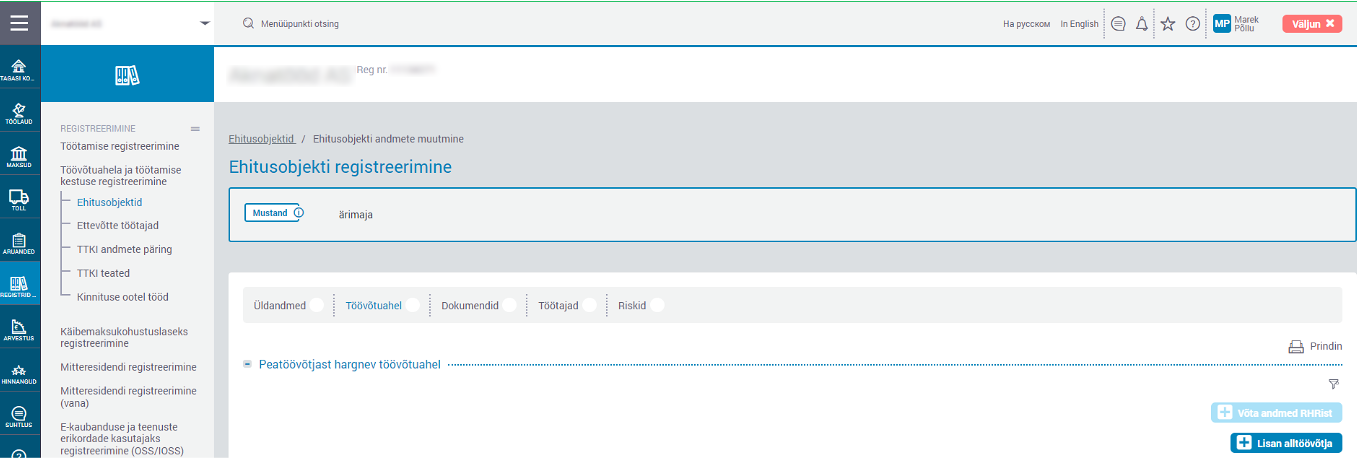The height and width of the screenshot is (459, 1357).
Task: Collapse Peatöövõtjast hargnev töövõtuahel section
Action: pyautogui.click(x=247, y=364)
